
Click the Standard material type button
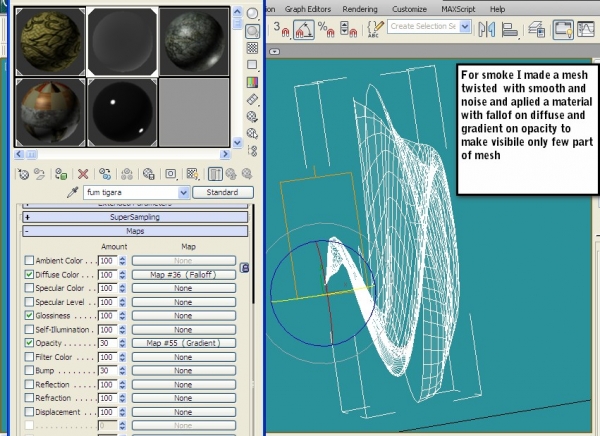click(222, 192)
